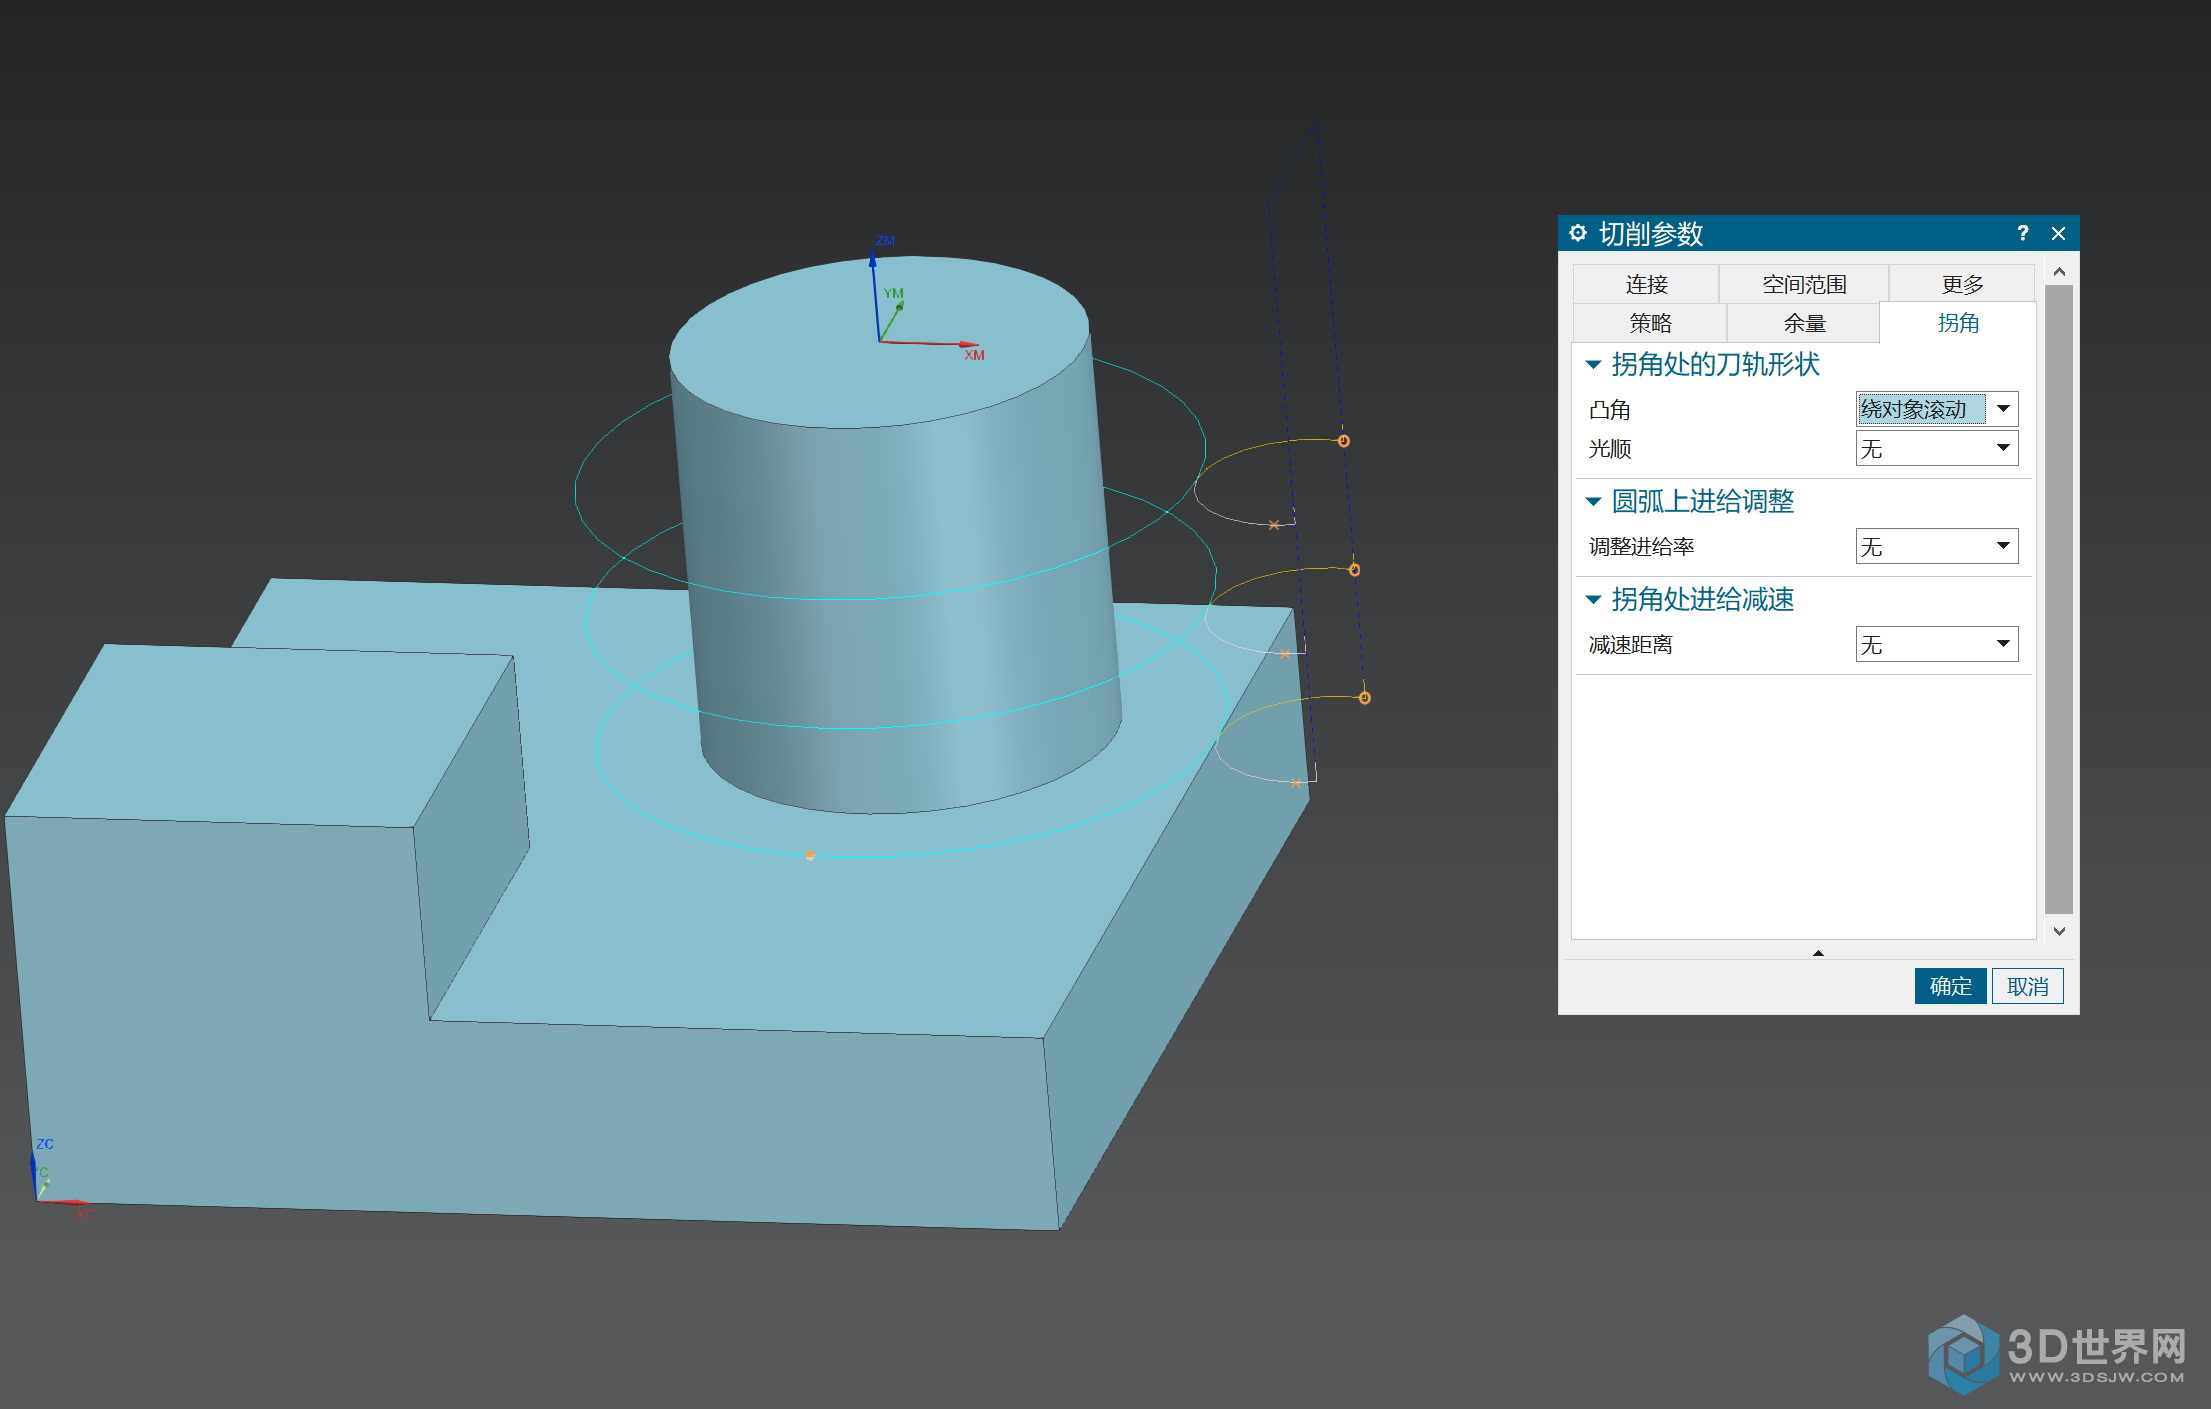Collapse the 拐角处进给减速 section
The image size is (2211, 1409).
tap(1594, 600)
